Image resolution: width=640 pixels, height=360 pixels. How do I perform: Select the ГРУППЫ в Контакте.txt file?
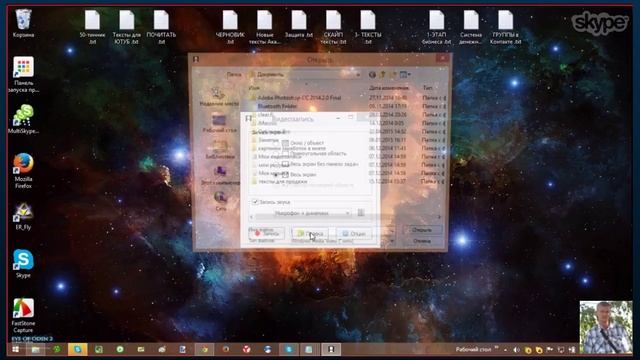505,27
